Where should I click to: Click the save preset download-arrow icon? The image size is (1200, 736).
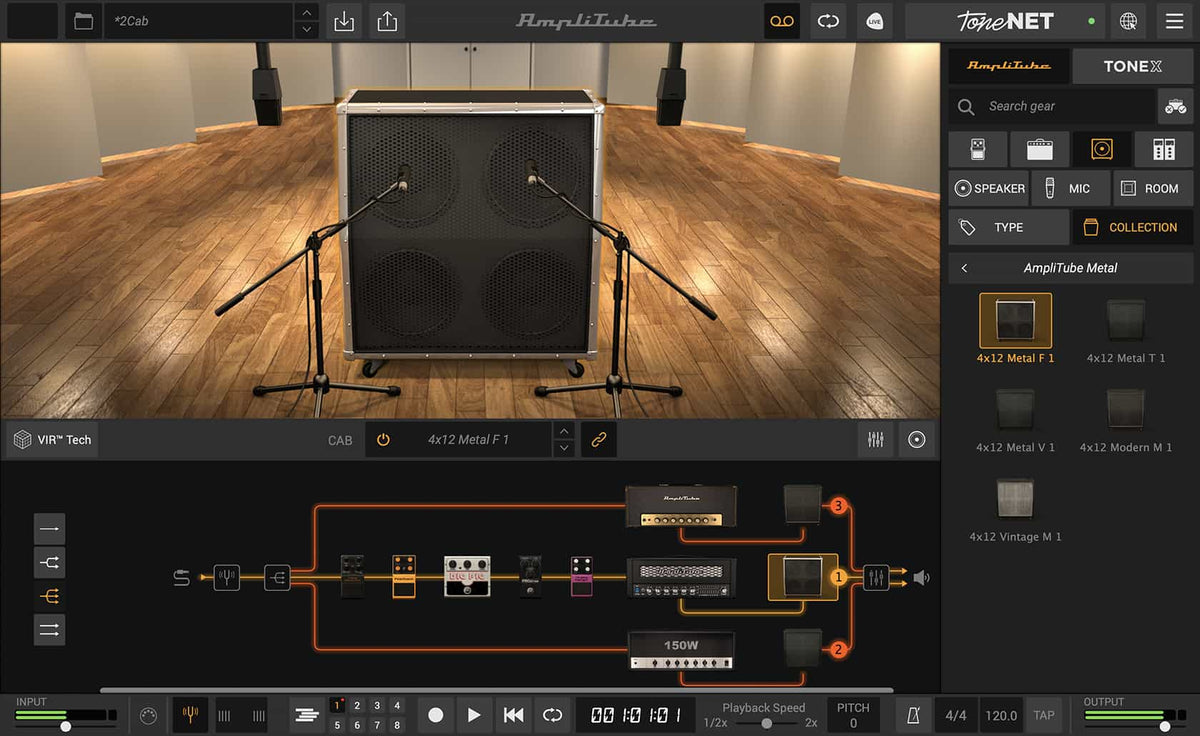[344, 20]
